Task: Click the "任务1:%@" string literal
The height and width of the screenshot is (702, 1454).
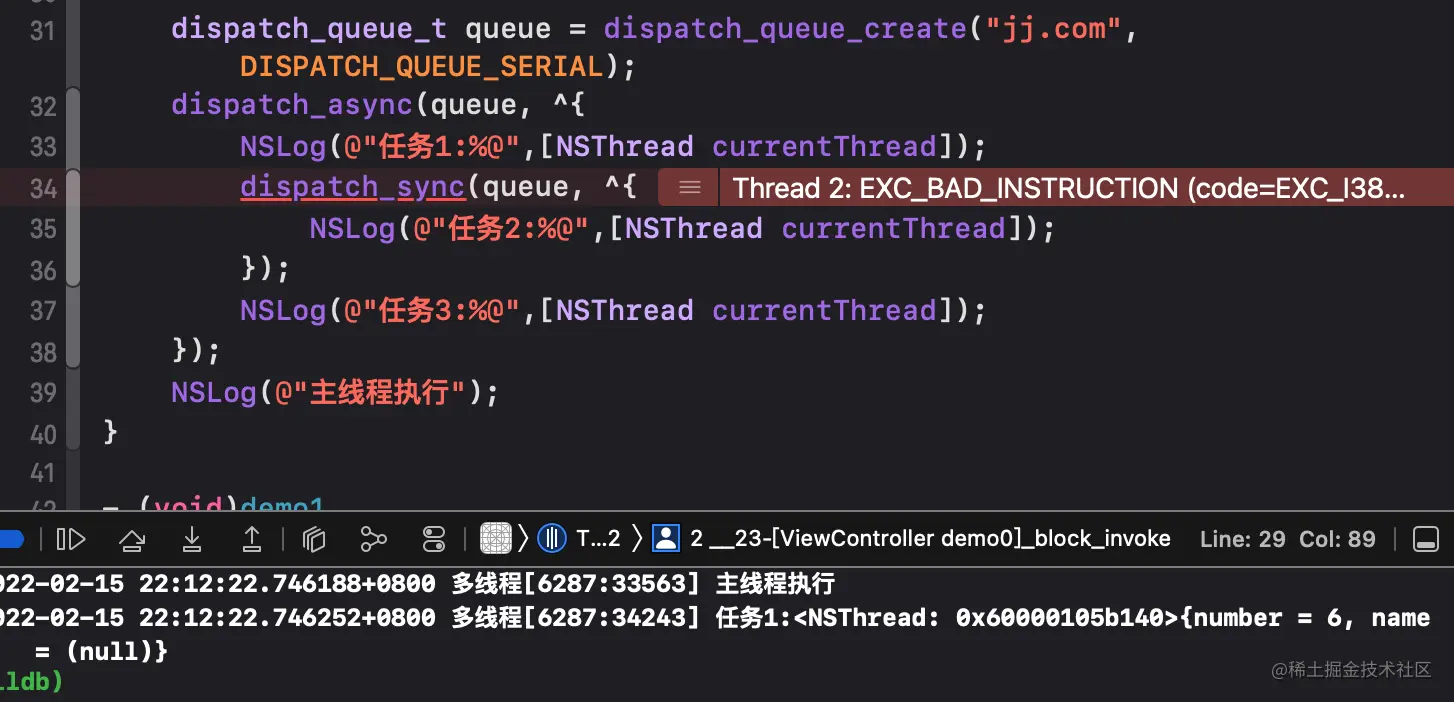Action: pyautogui.click(x=432, y=146)
